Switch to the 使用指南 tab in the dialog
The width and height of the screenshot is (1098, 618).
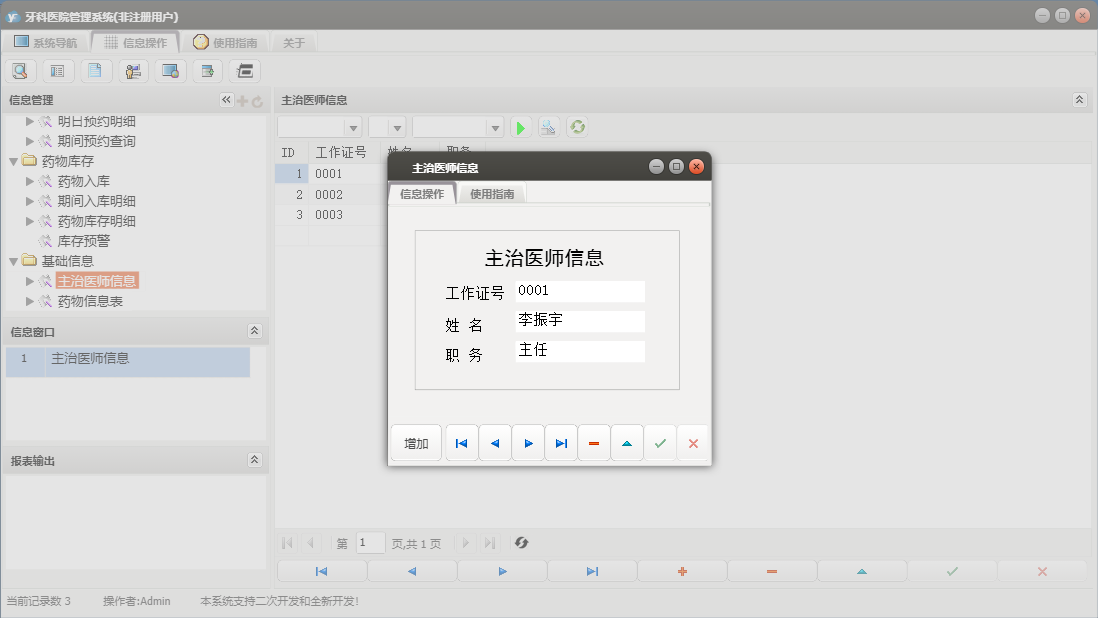coord(492,193)
